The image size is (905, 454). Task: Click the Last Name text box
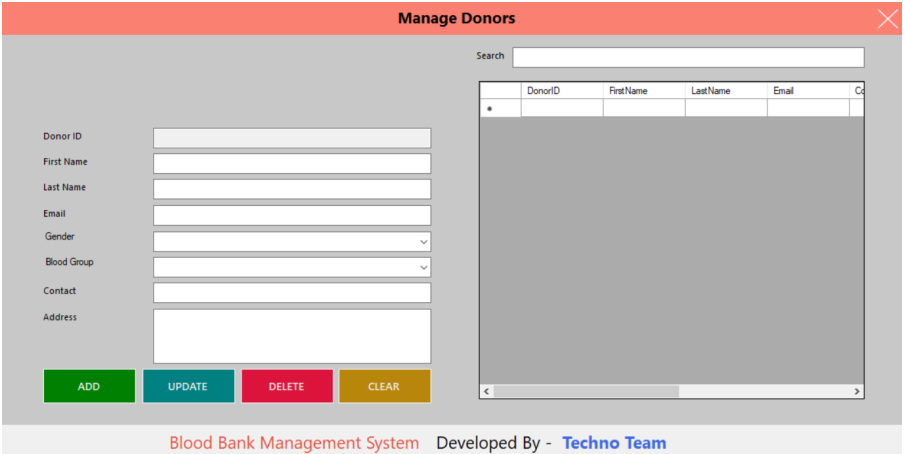(x=291, y=189)
